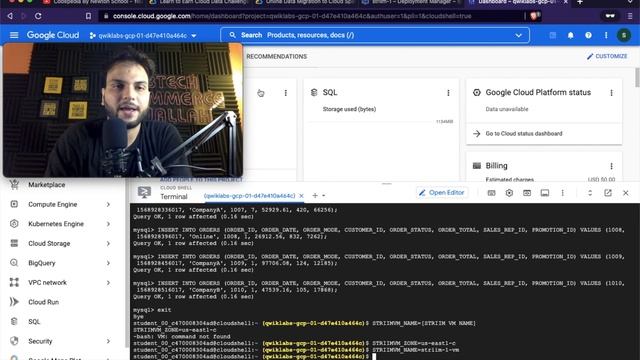Click the Cloud Shell session/monitor icon

coord(545,193)
